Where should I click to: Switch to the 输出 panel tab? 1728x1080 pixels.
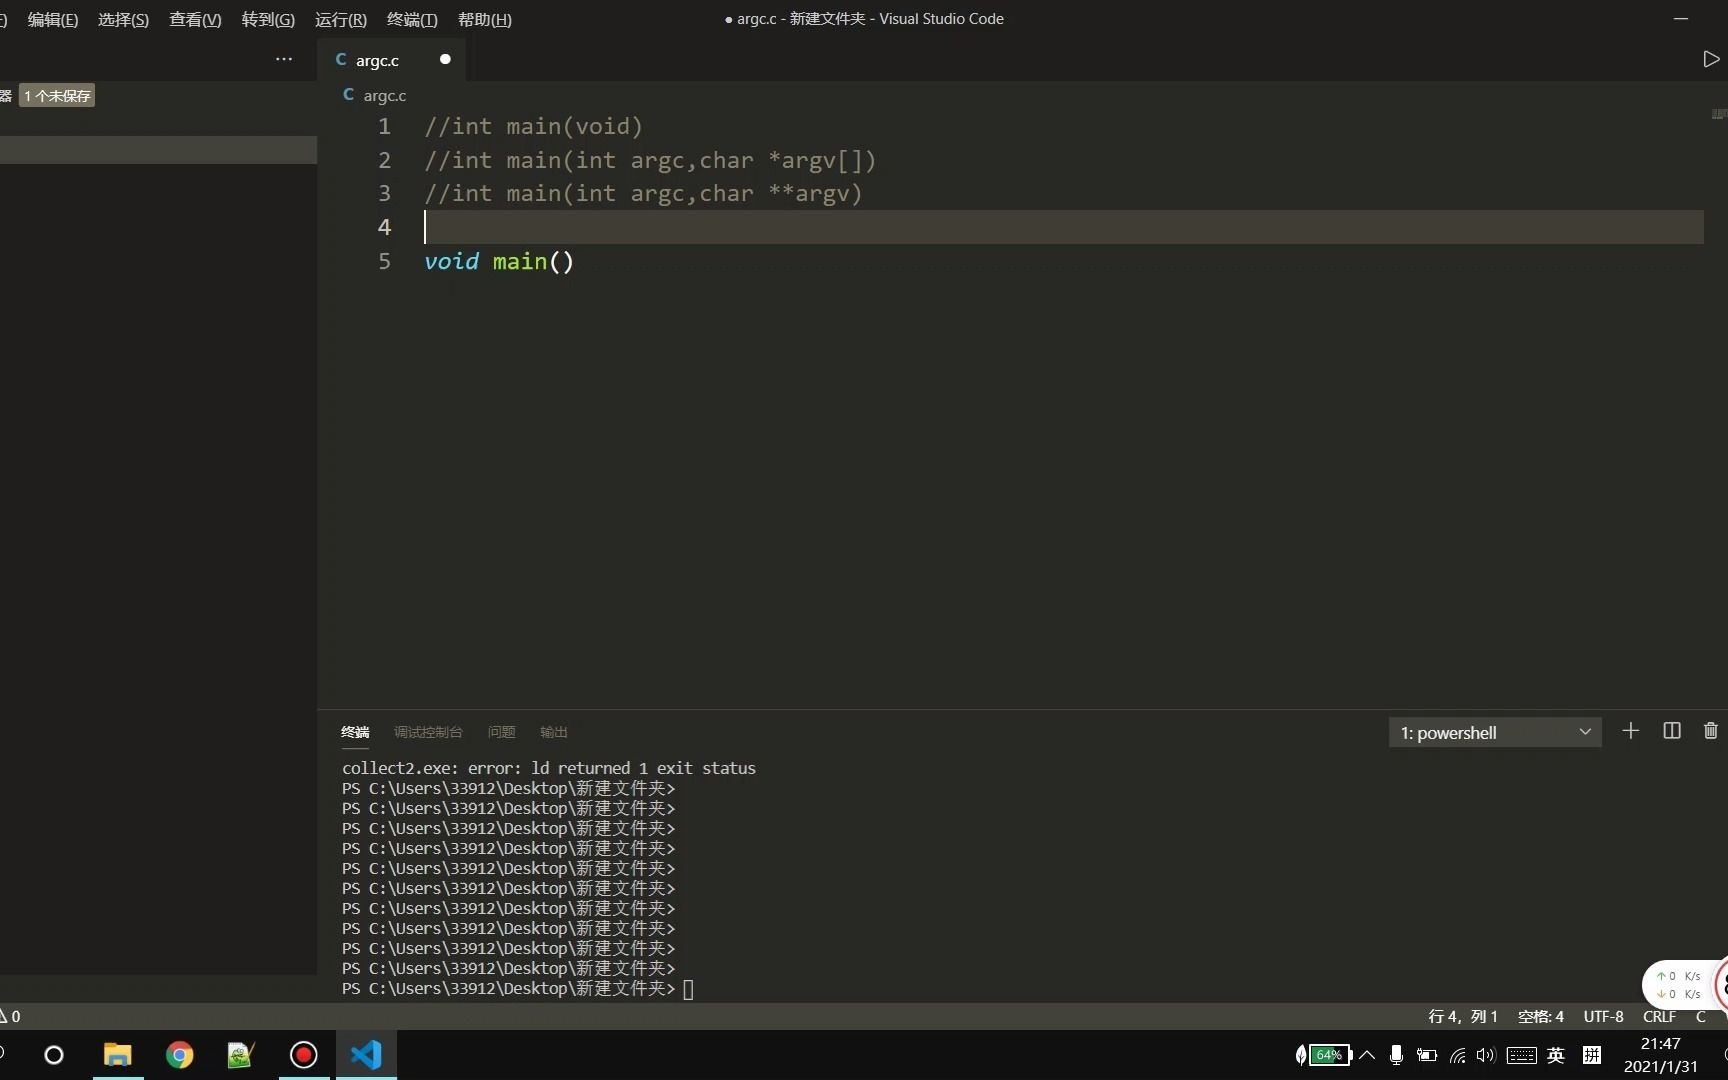click(553, 732)
